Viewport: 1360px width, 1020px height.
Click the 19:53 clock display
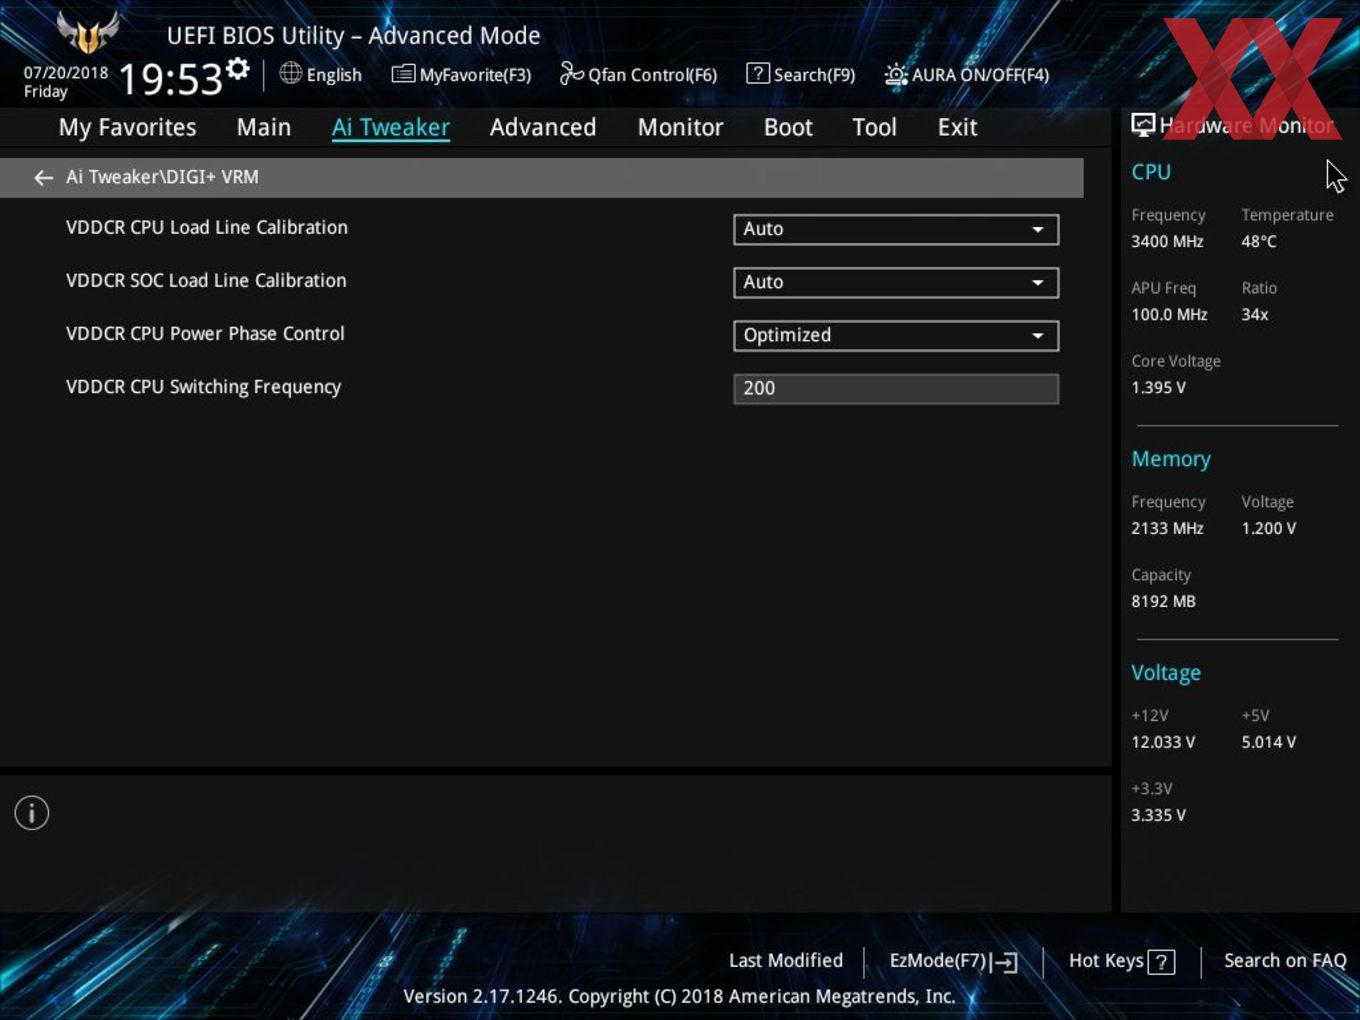[x=170, y=78]
